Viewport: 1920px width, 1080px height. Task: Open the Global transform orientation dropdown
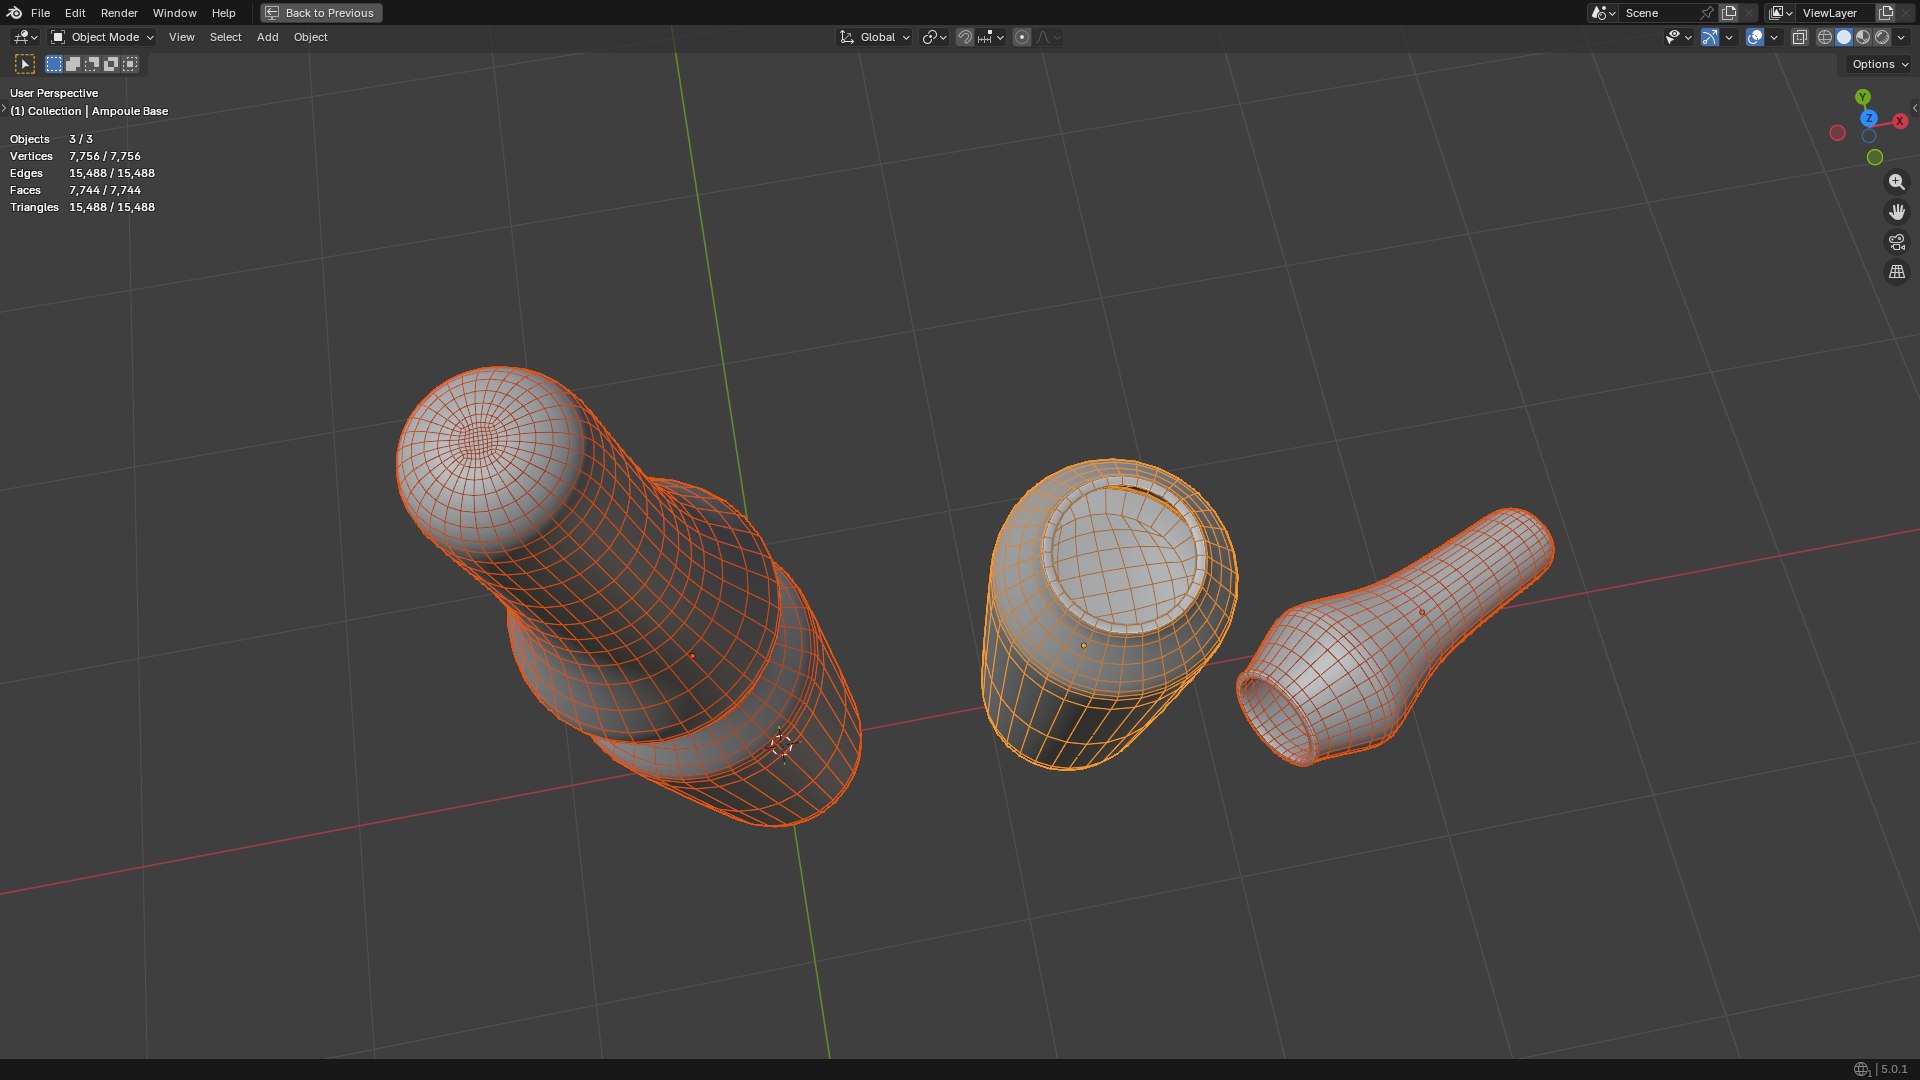[x=874, y=37]
